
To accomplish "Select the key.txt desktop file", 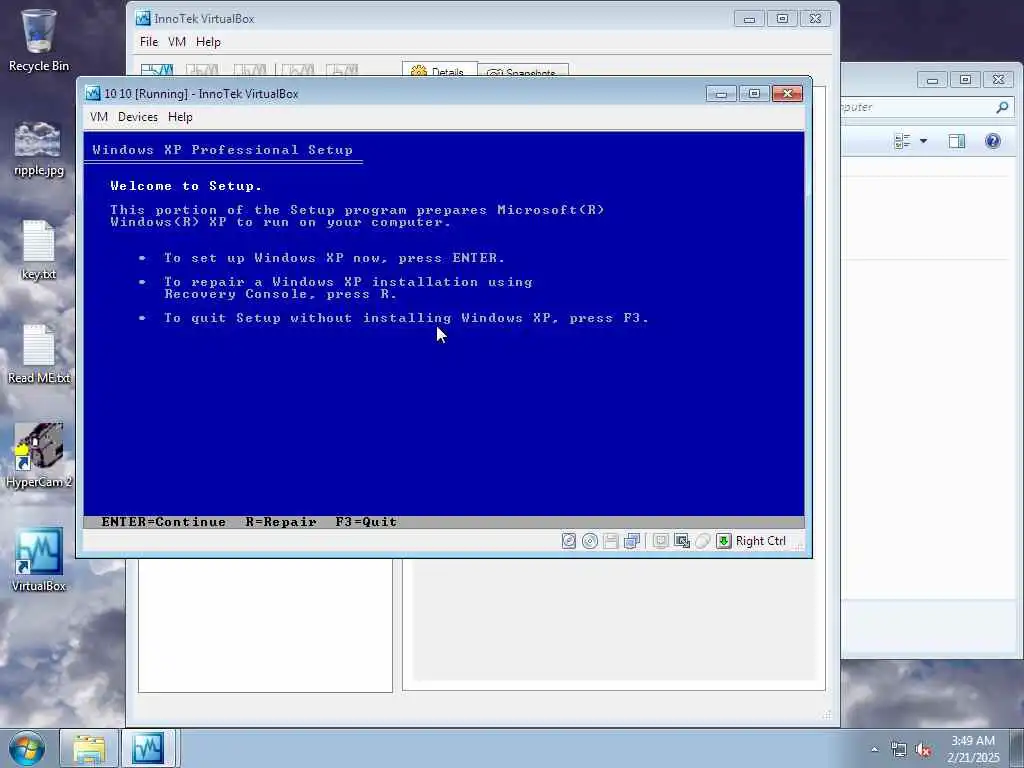I will (x=39, y=251).
